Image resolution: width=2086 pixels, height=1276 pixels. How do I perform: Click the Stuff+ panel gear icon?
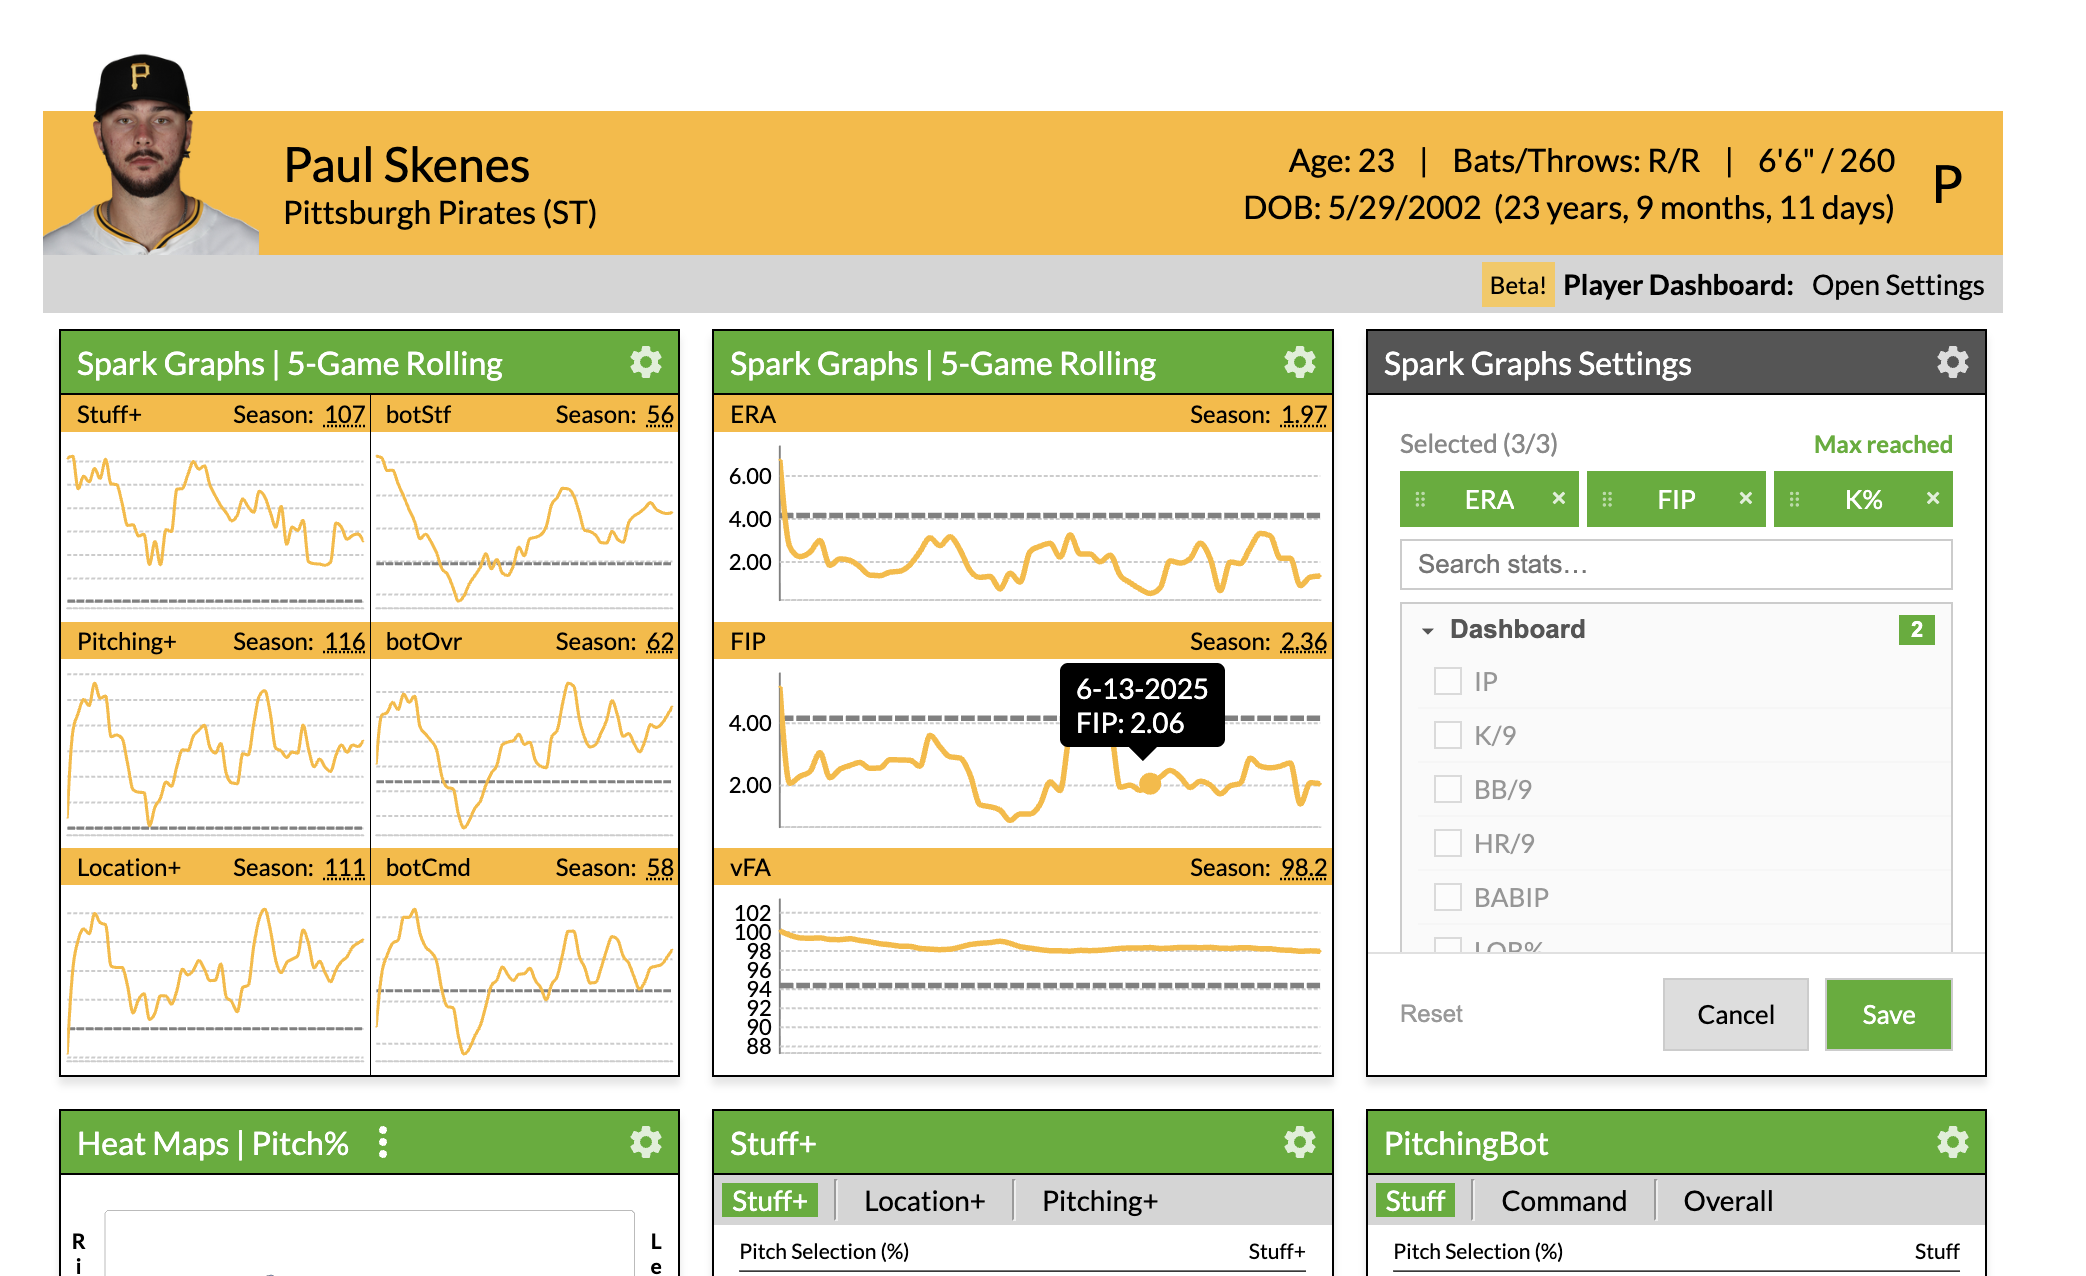click(x=1299, y=1142)
